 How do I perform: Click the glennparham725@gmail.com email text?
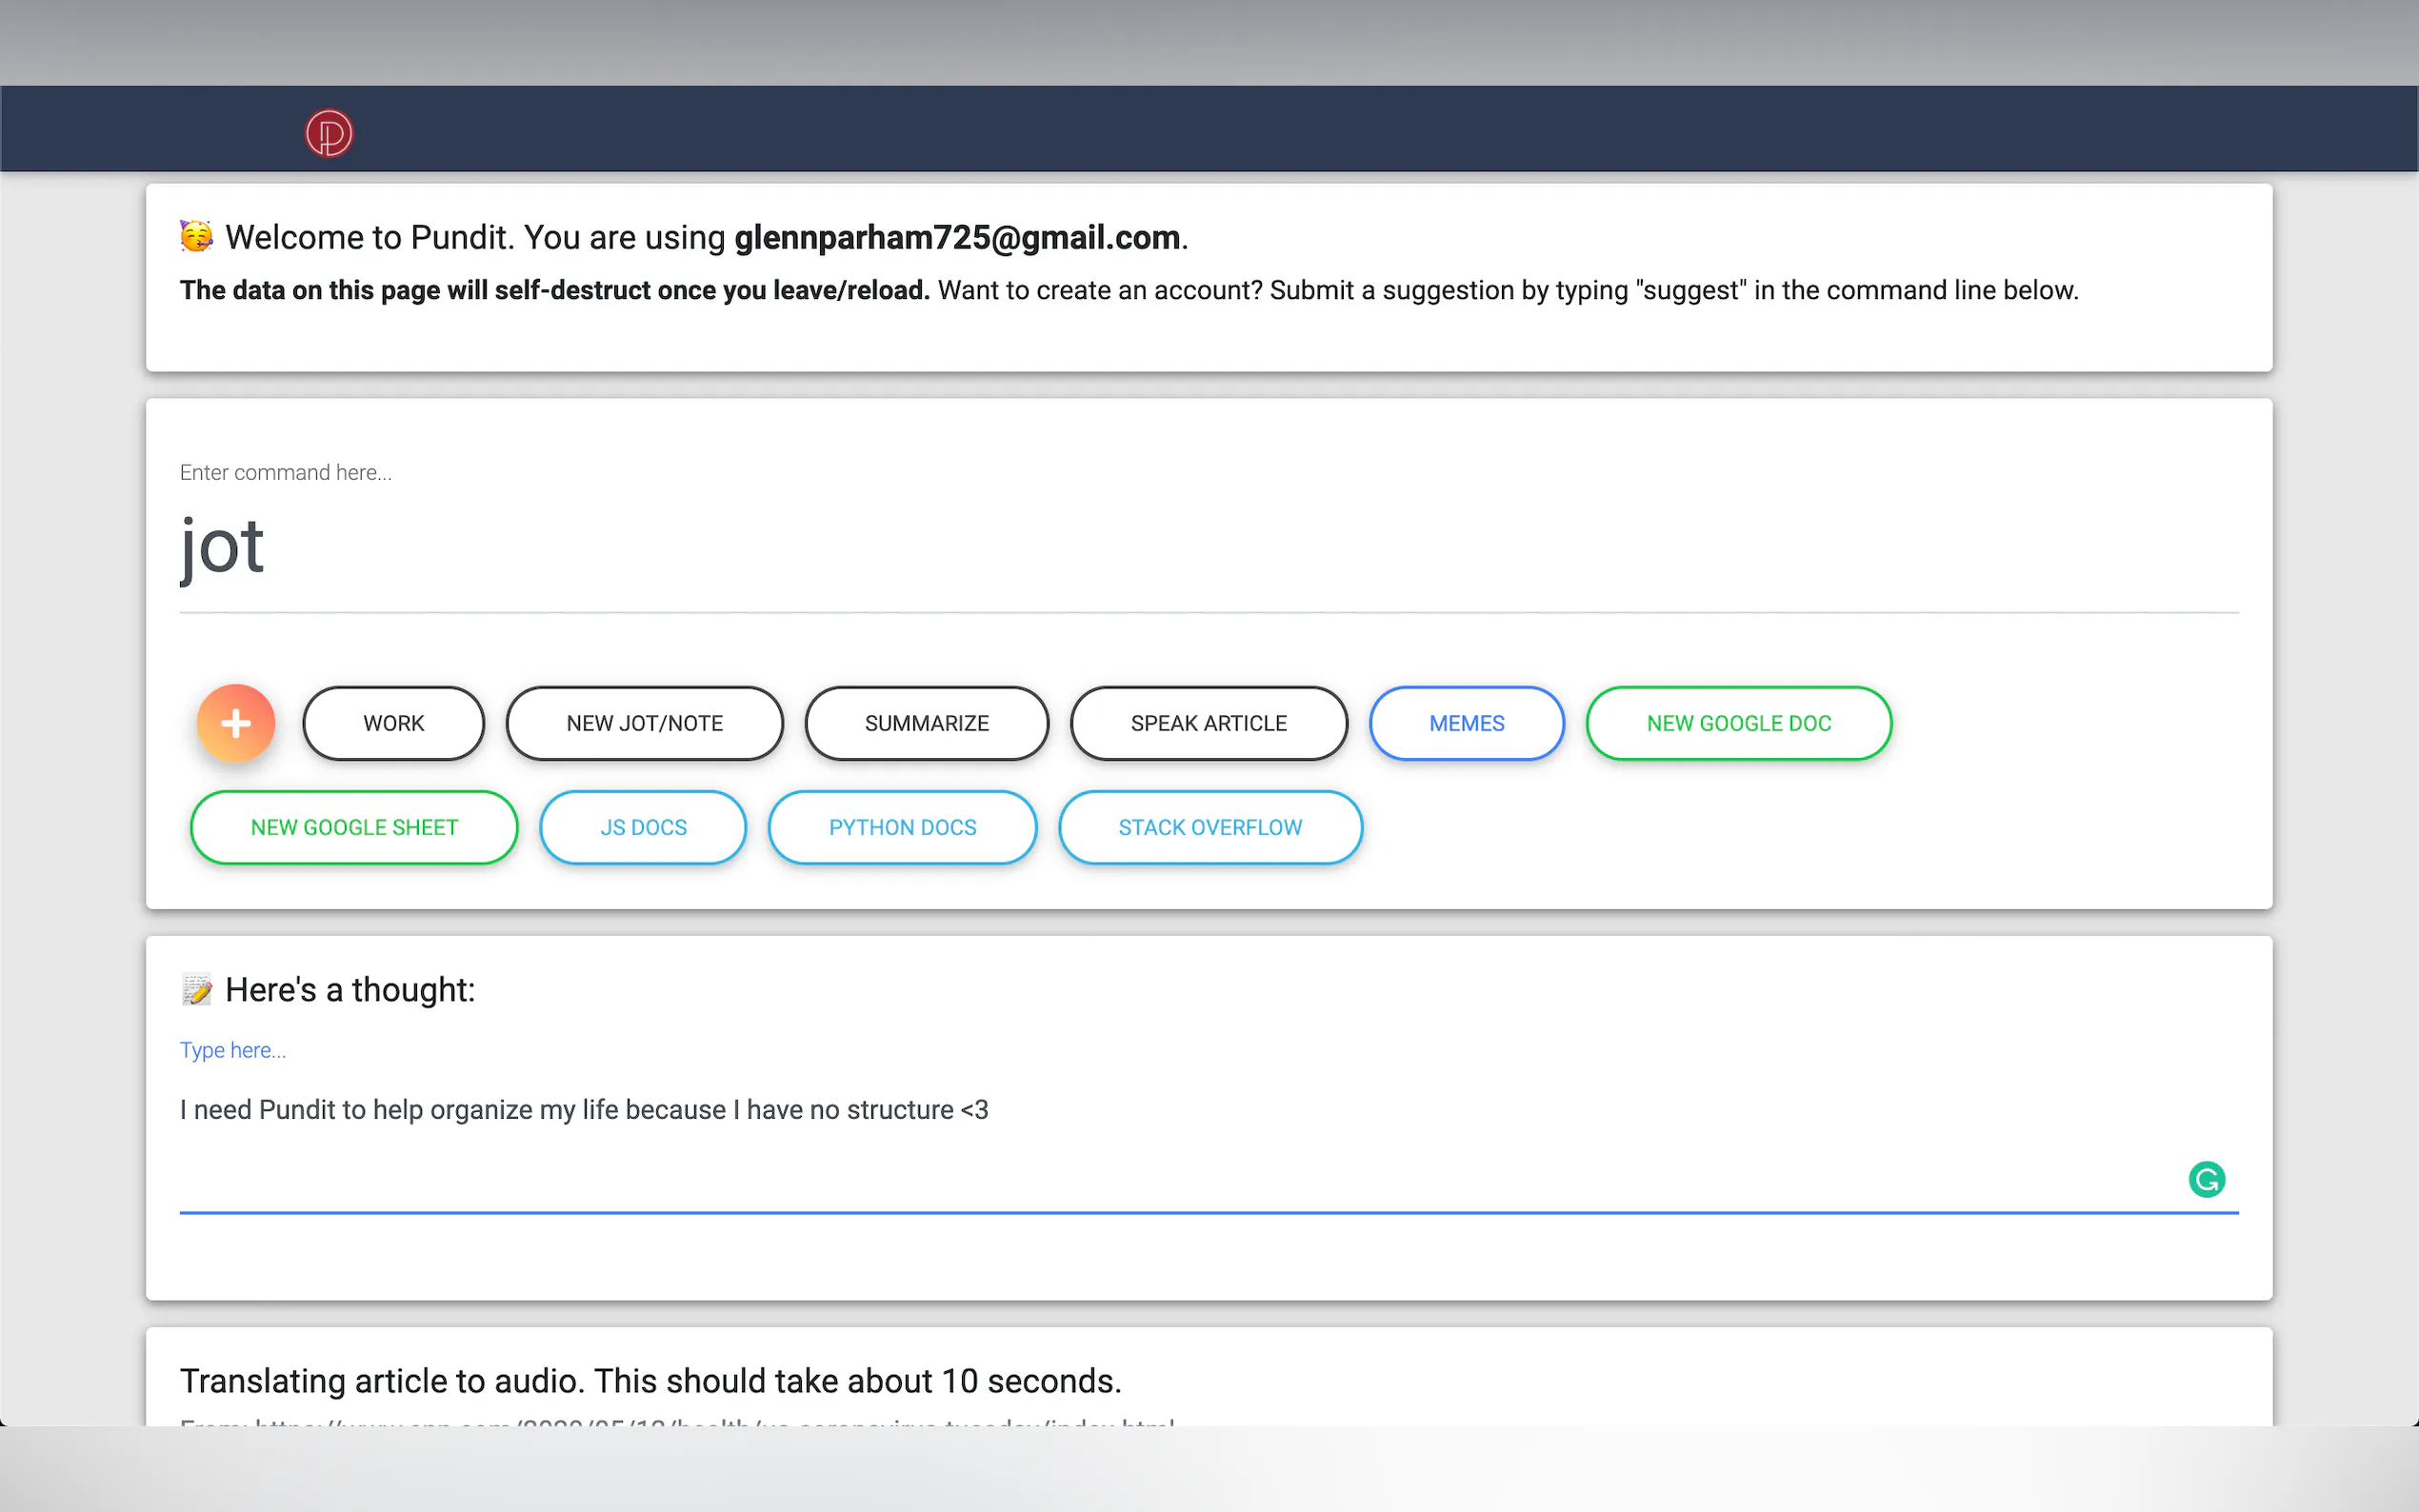(x=957, y=237)
